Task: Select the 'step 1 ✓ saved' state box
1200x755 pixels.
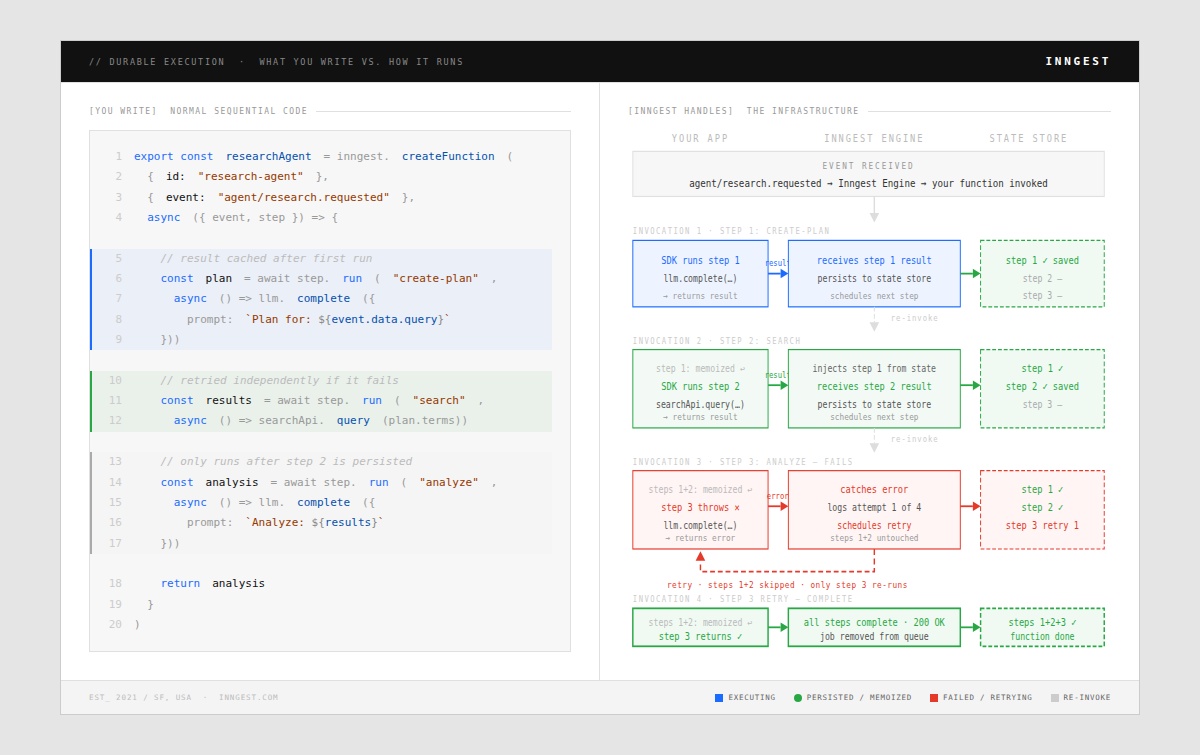Action: point(1042,273)
